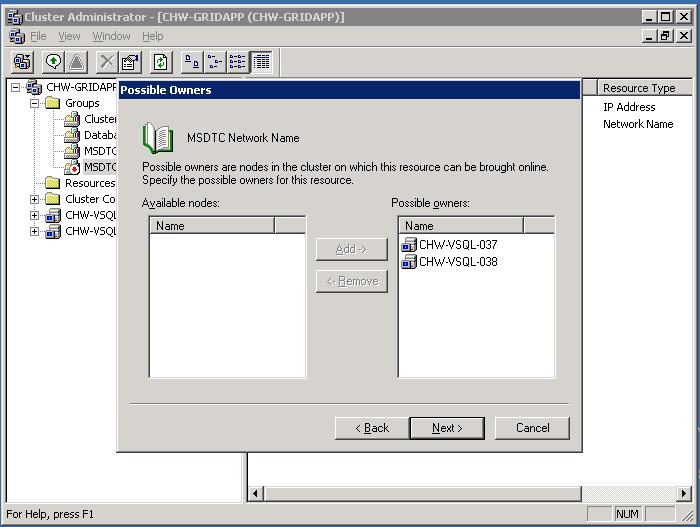
Task: Expand the second CHW-VSQL node in tree
Action: [34, 231]
